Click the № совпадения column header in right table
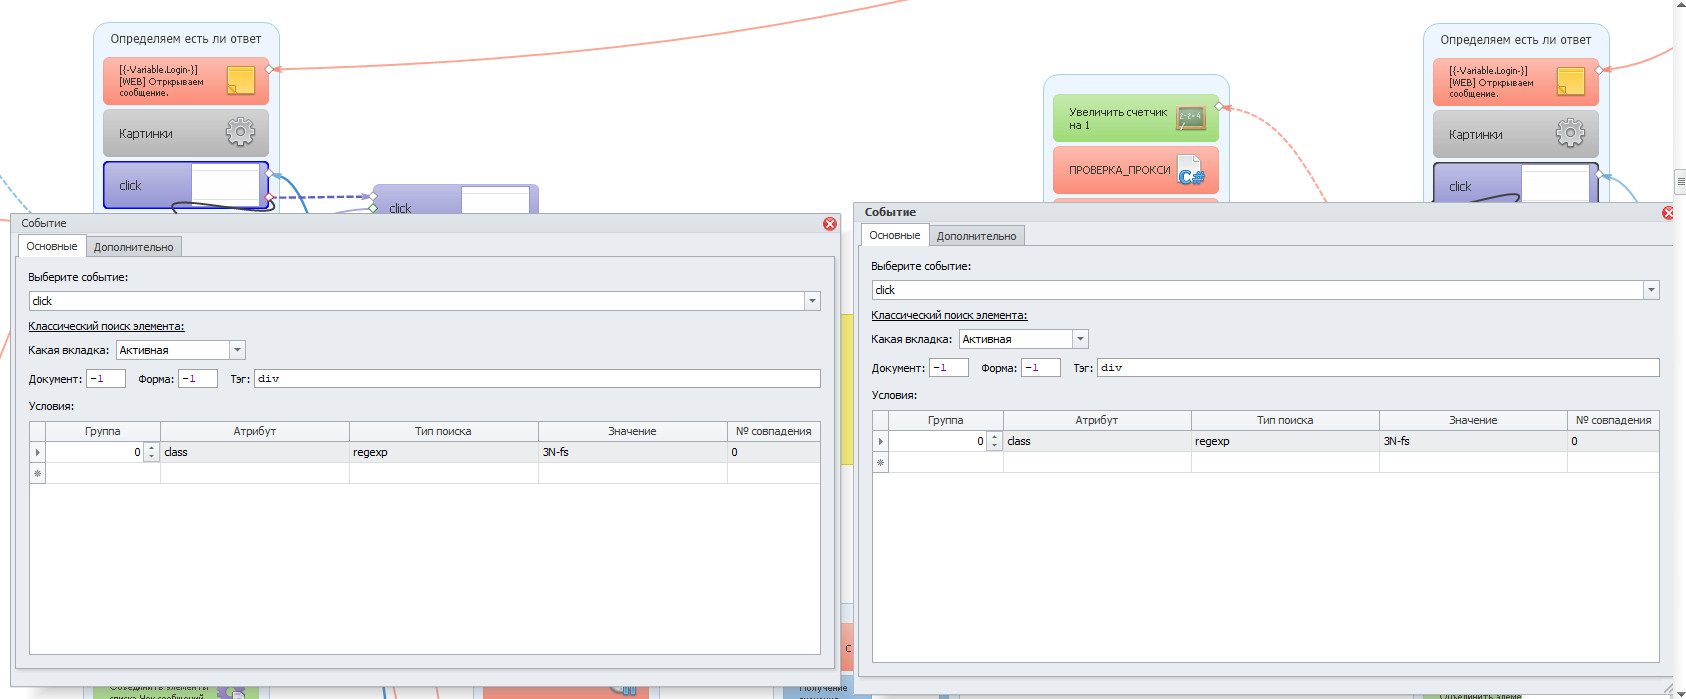This screenshot has height=699, width=1686. click(x=1613, y=420)
